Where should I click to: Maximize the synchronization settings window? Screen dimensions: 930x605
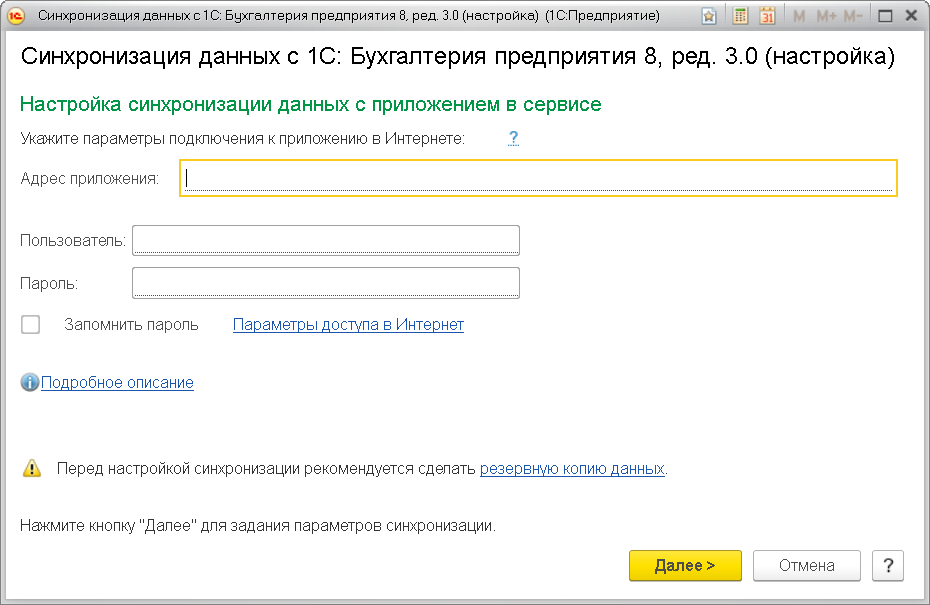point(885,16)
